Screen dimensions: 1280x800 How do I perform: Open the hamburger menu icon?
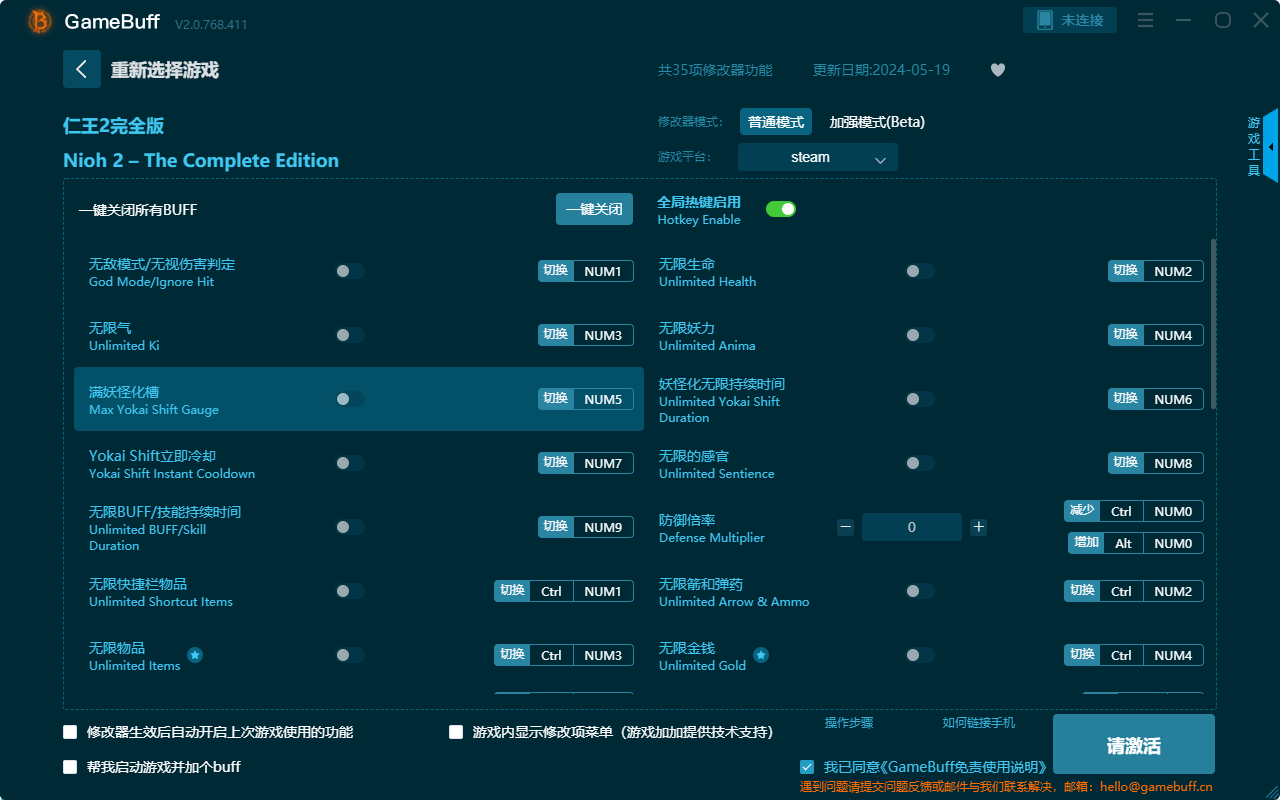pyautogui.click(x=1146, y=21)
